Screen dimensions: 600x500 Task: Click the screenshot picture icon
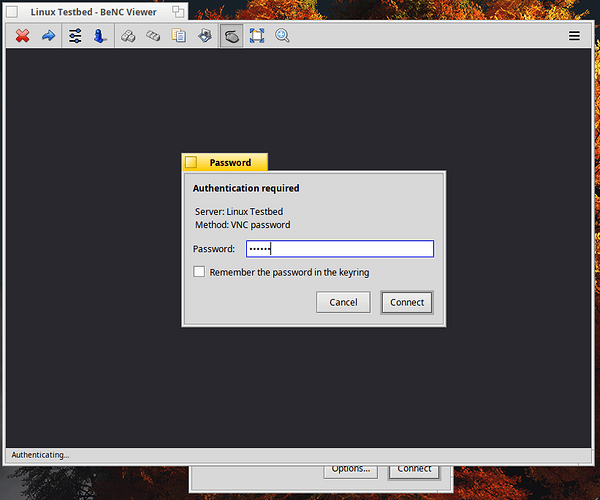tap(205, 36)
